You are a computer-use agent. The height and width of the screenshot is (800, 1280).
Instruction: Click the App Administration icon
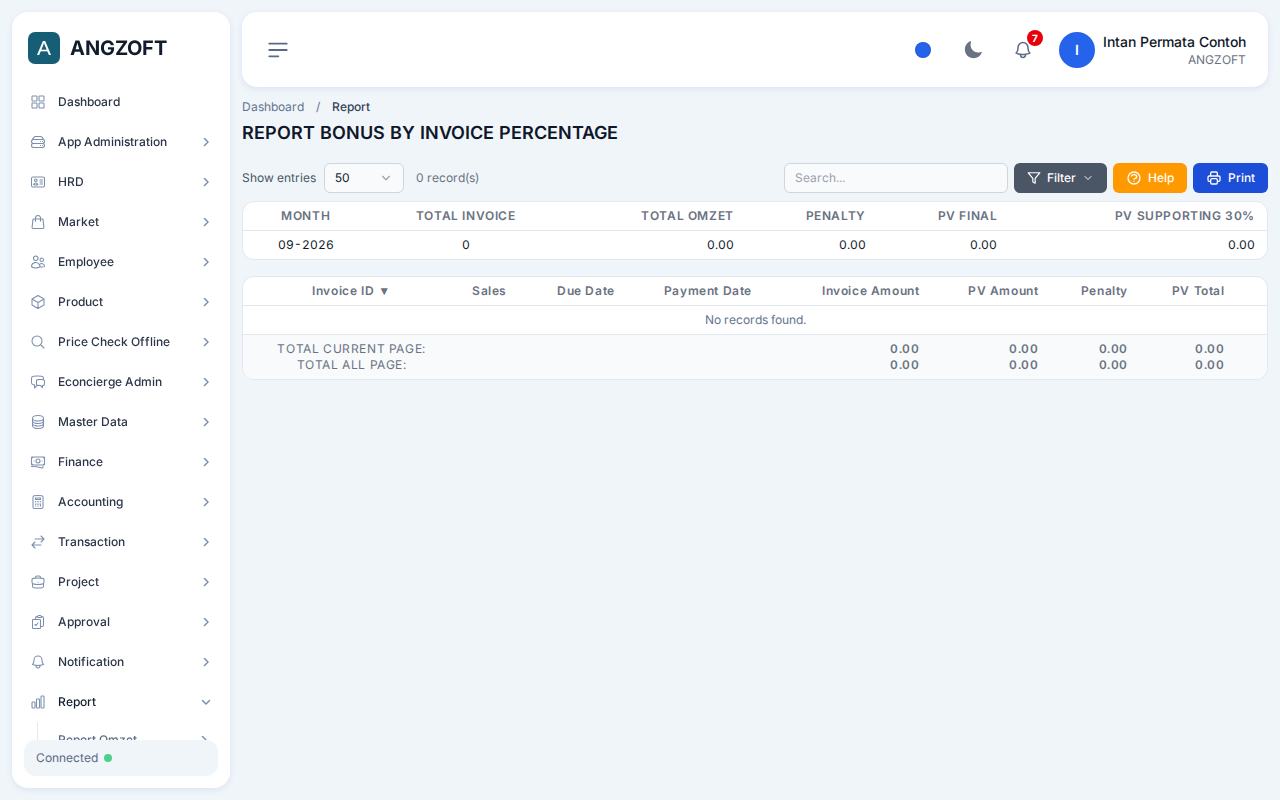point(38,142)
